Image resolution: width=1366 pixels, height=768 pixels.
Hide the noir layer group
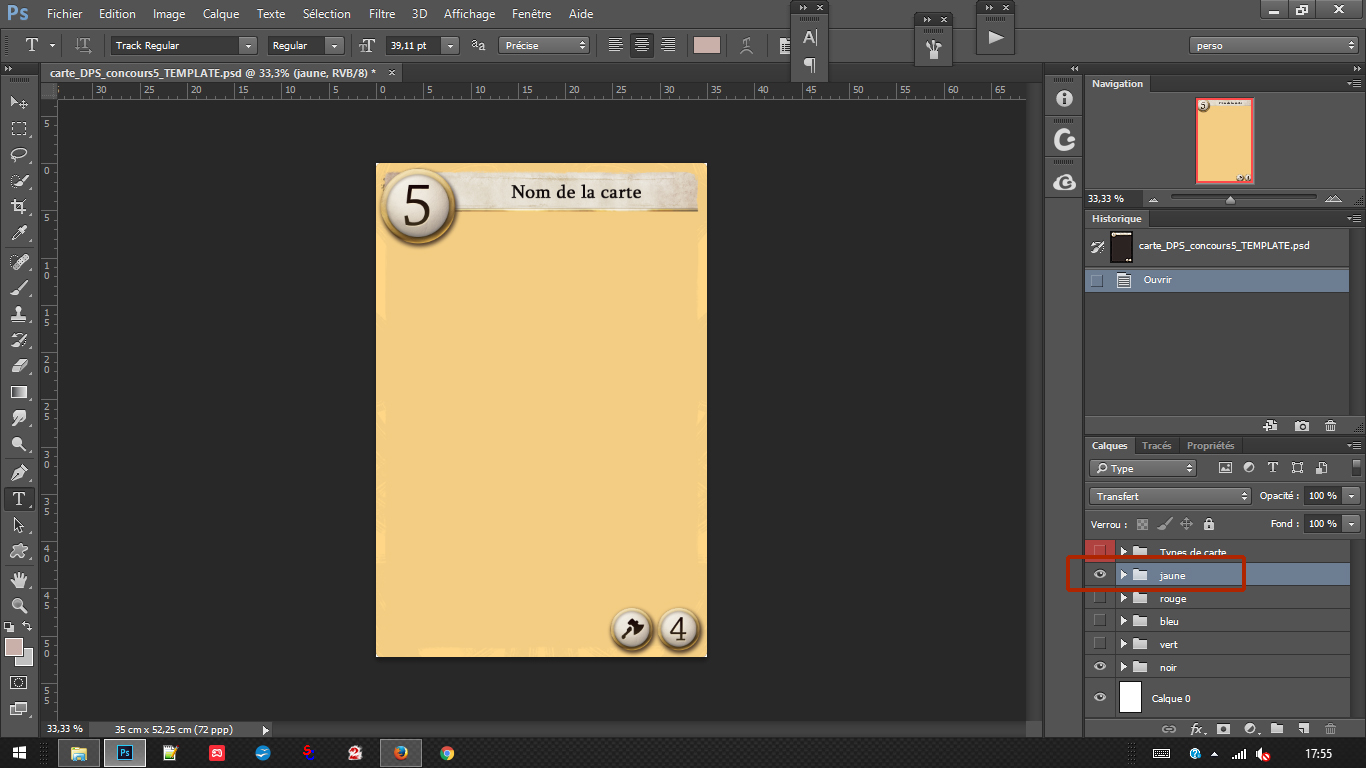click(x=1100, y=667)
